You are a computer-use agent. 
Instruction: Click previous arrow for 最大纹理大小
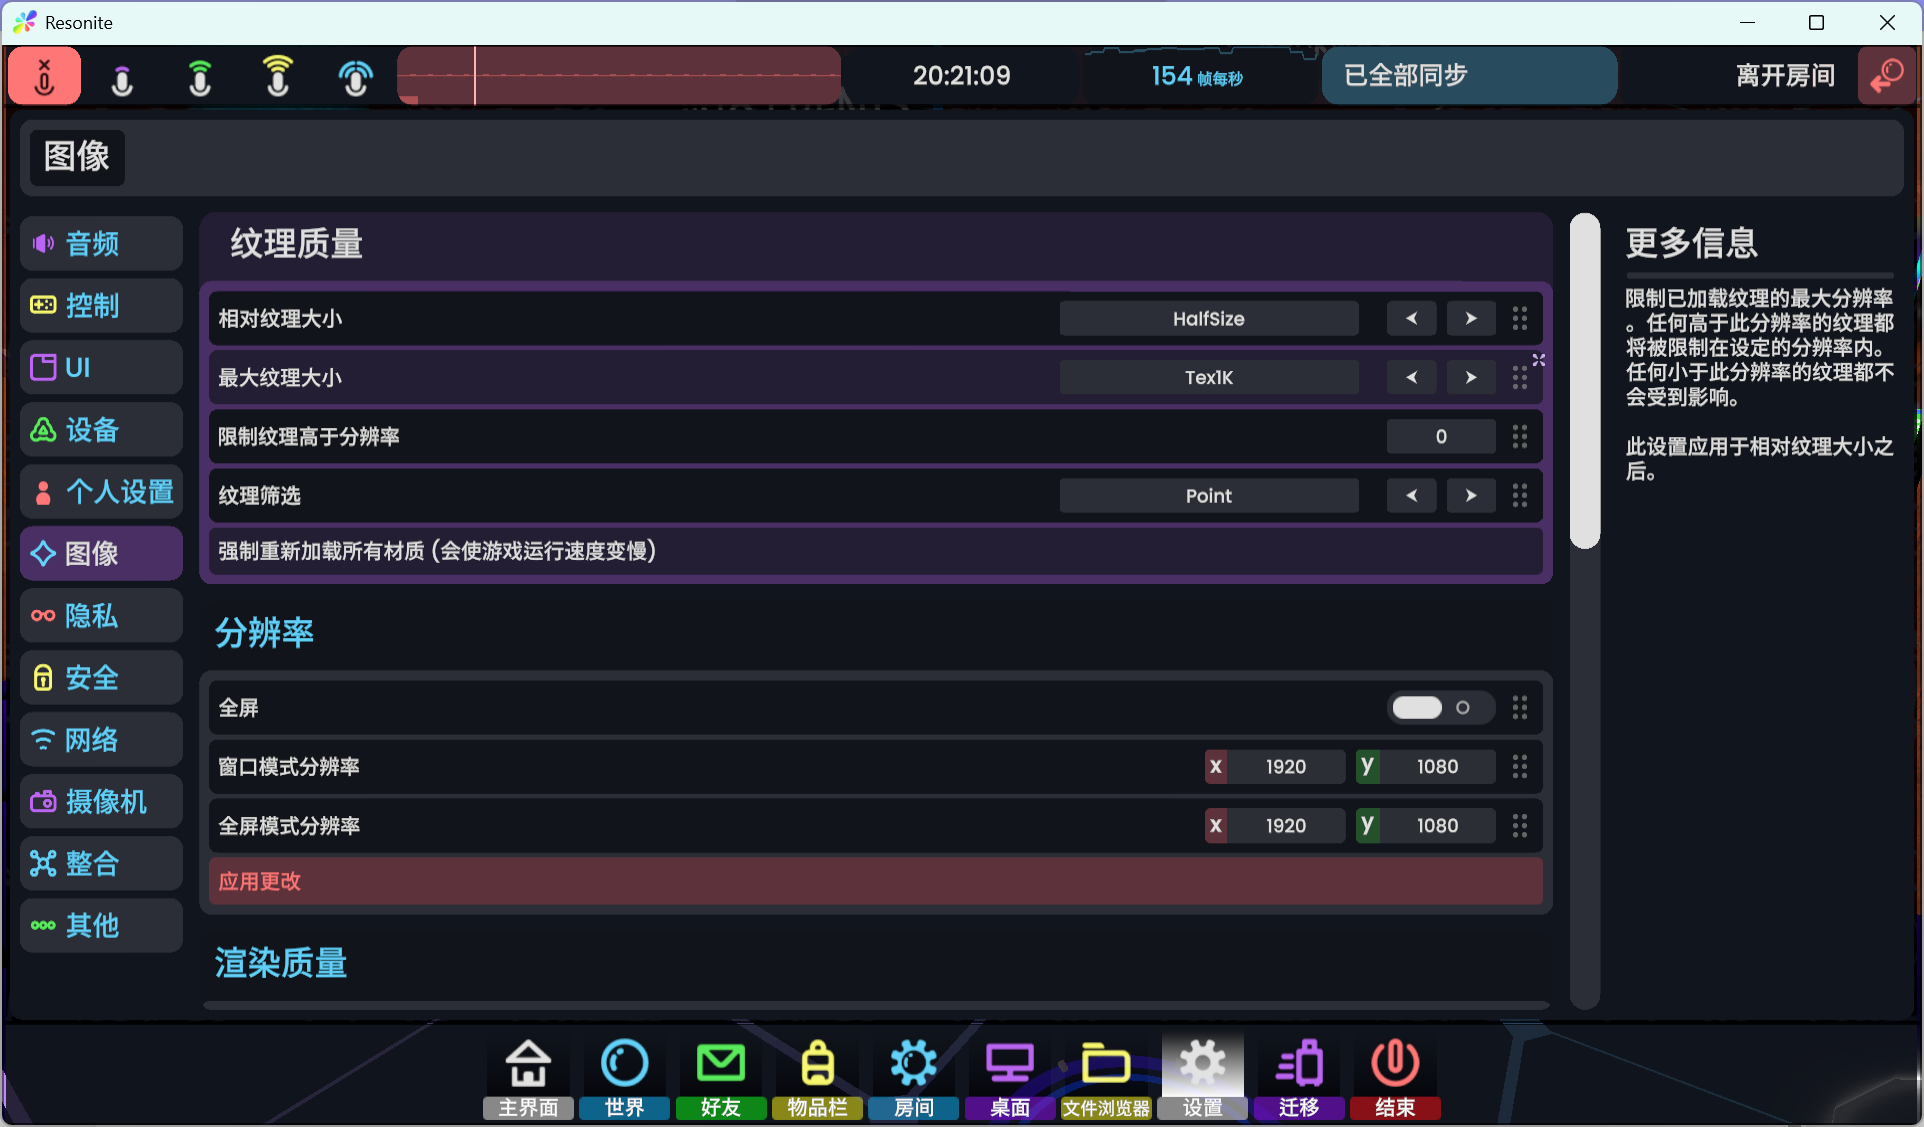pos(1411,378)
